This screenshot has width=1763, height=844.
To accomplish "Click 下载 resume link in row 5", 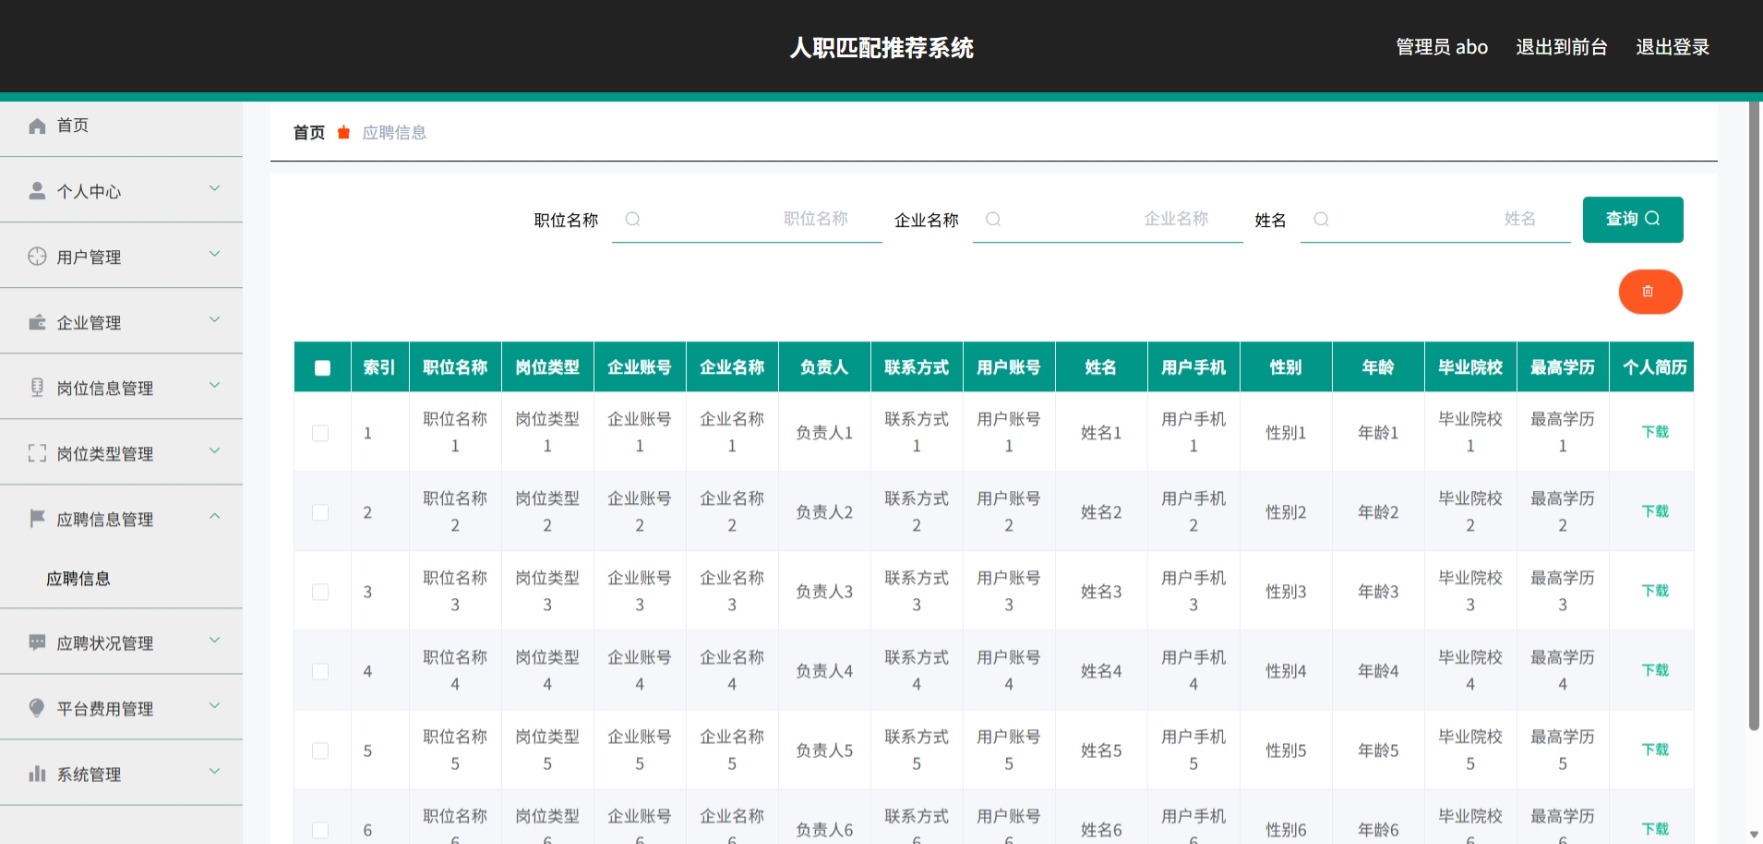I will tap(1655, 749).
